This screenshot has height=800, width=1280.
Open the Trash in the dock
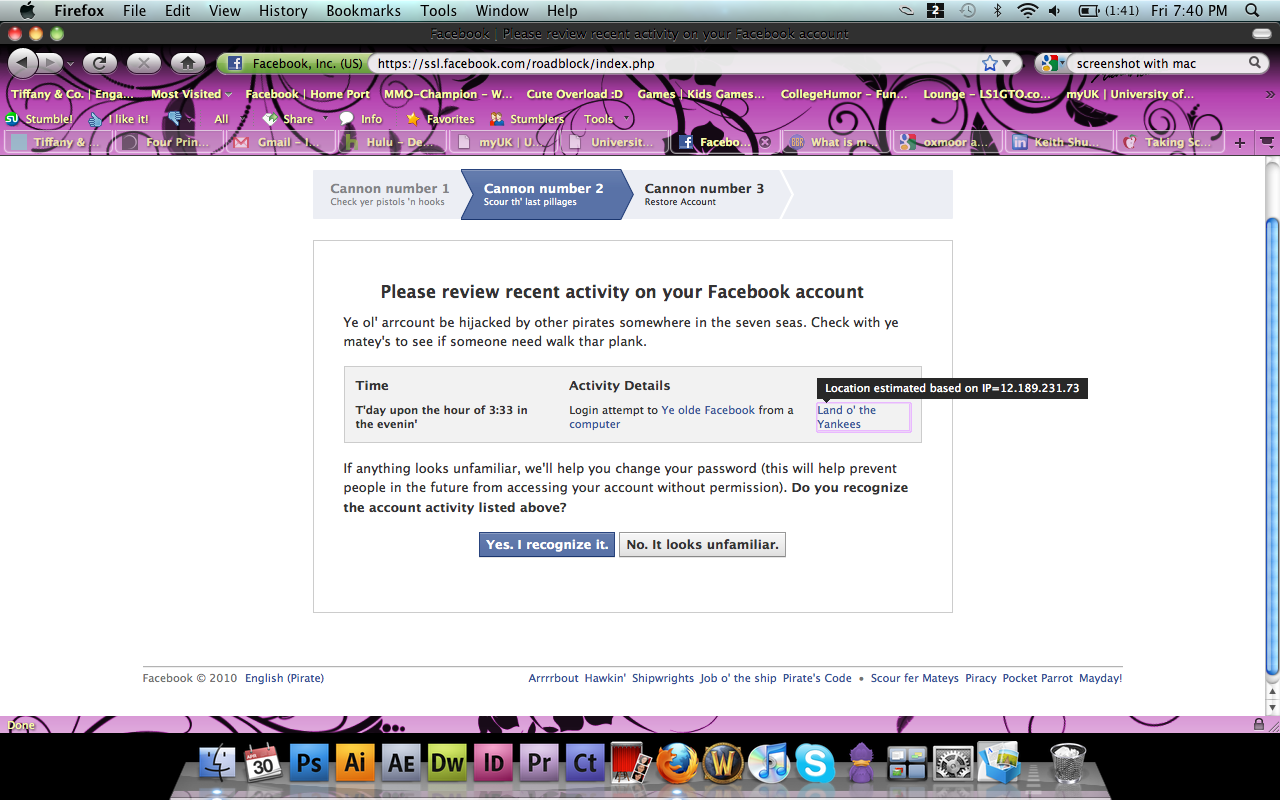[x=1069, y=764]
